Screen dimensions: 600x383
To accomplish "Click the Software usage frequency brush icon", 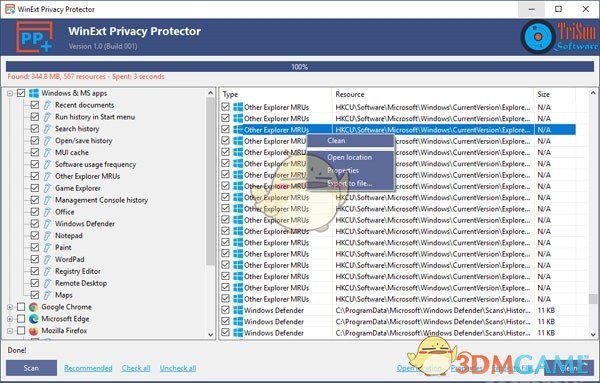I will [47, 164].
